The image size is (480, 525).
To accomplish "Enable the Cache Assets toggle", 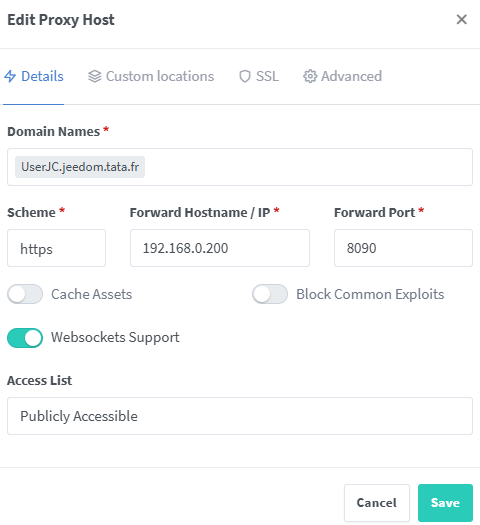I will (25, 294).
